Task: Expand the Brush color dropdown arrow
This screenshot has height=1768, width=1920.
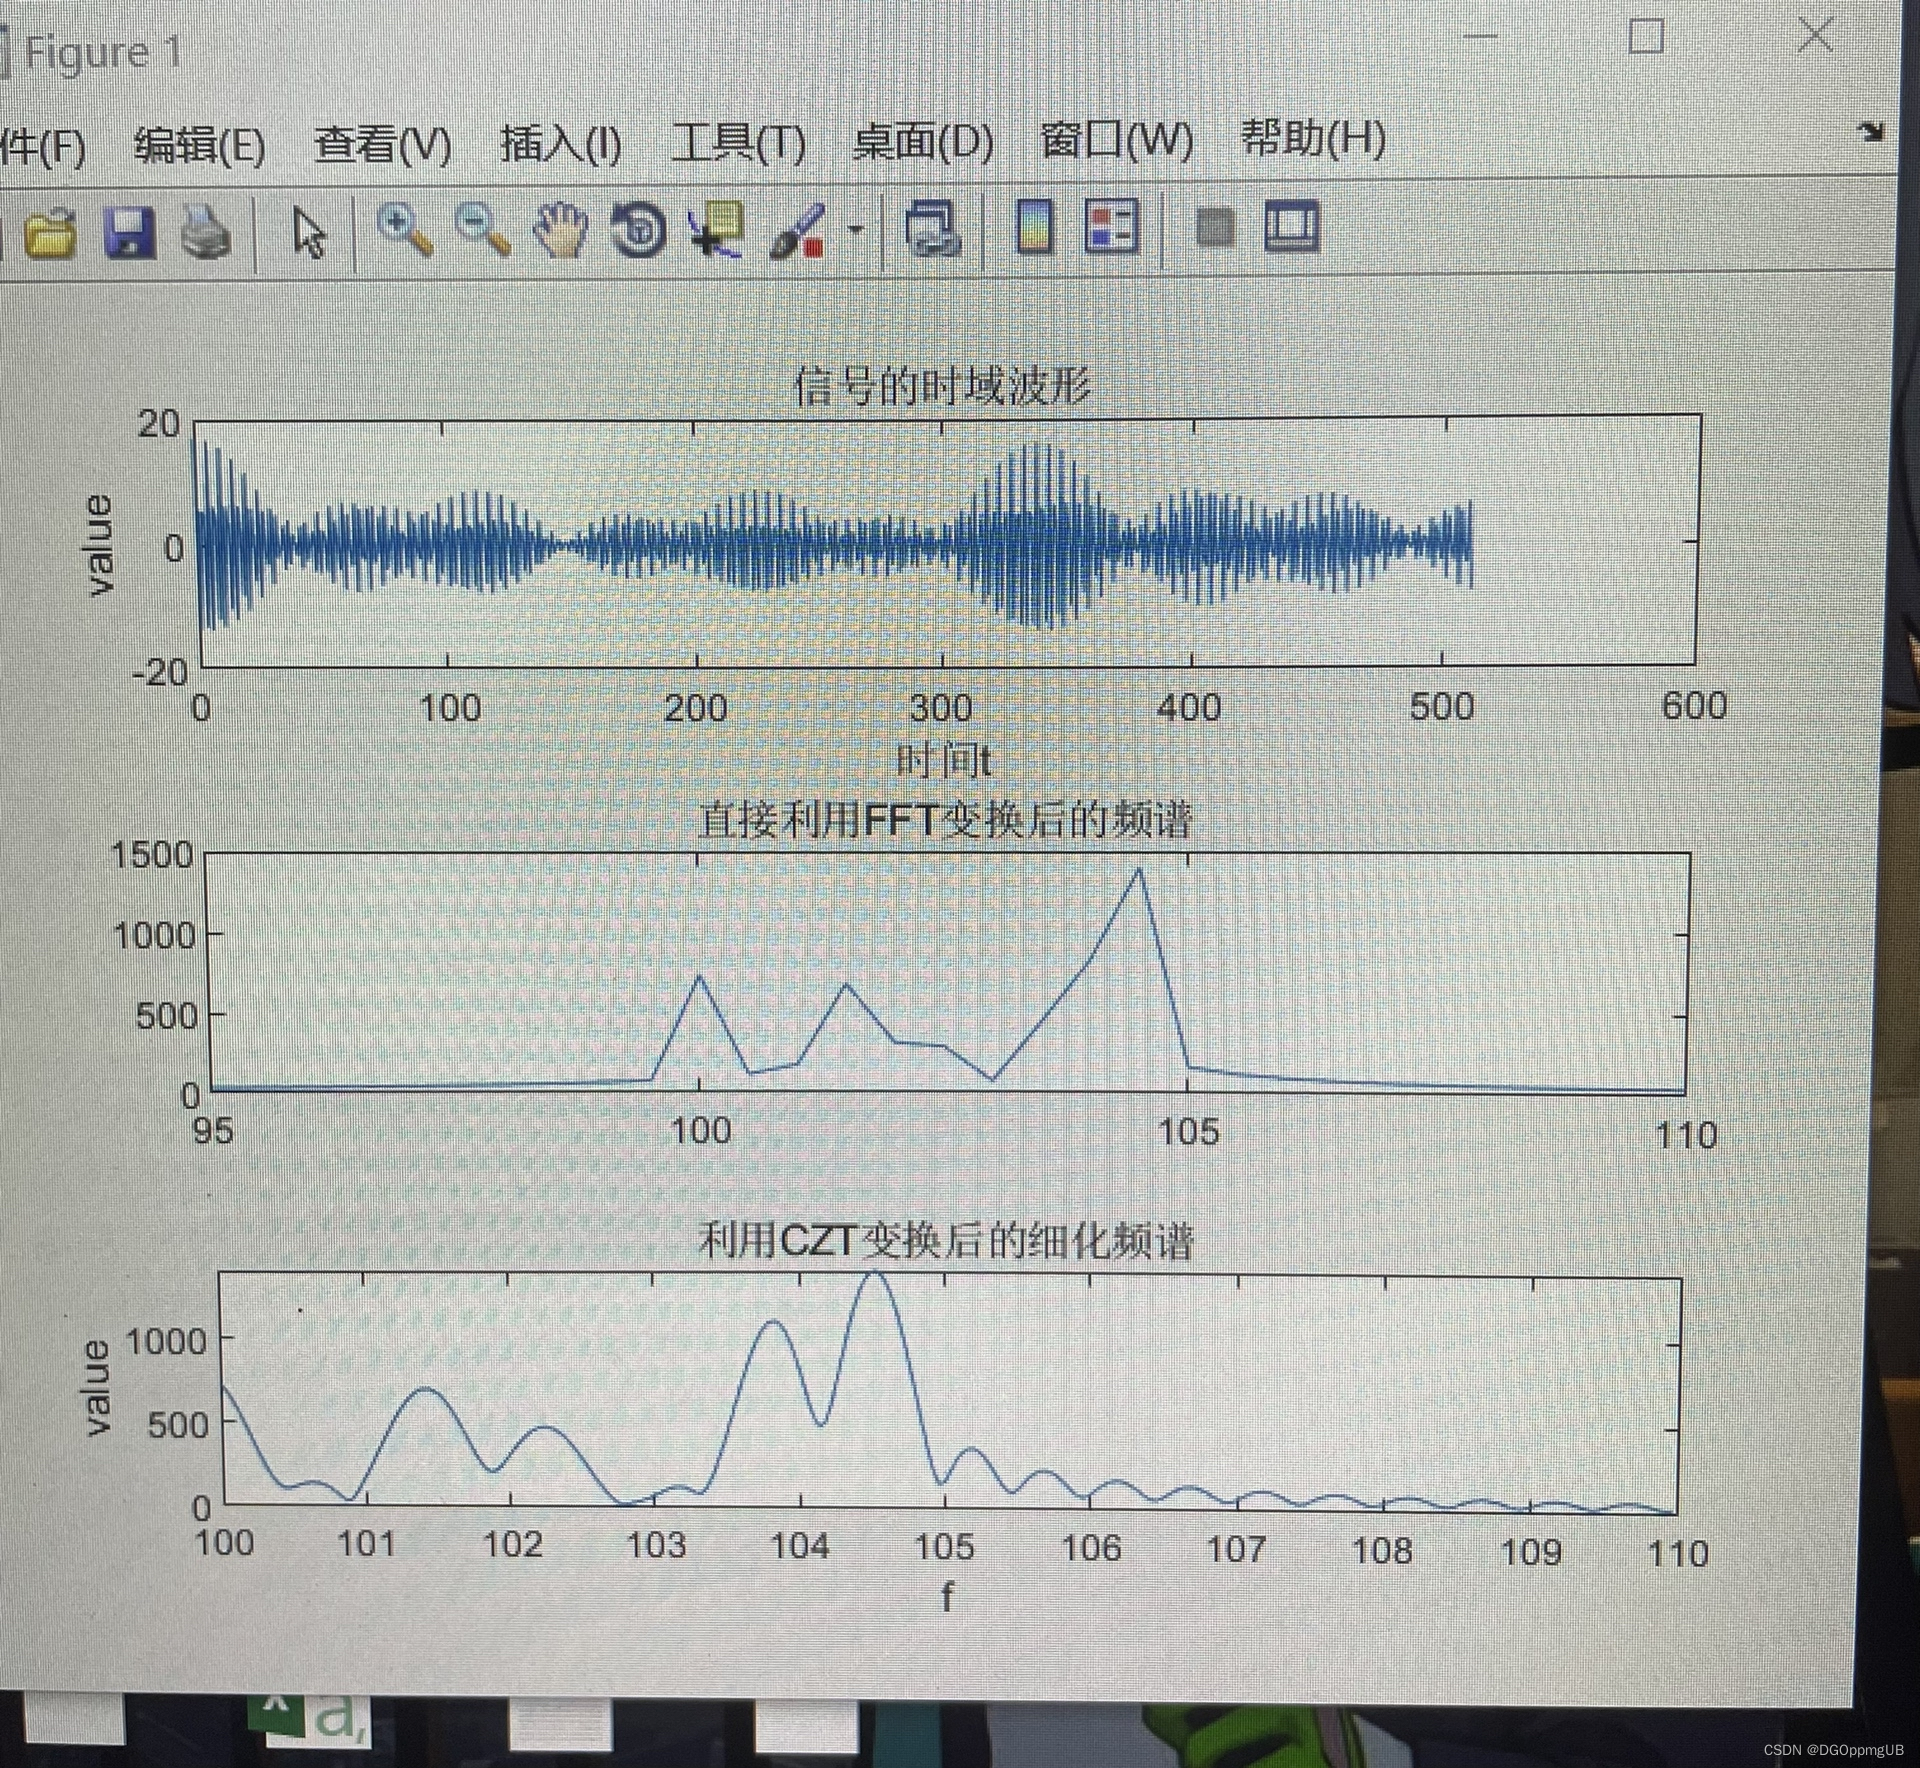Action: 856,230
